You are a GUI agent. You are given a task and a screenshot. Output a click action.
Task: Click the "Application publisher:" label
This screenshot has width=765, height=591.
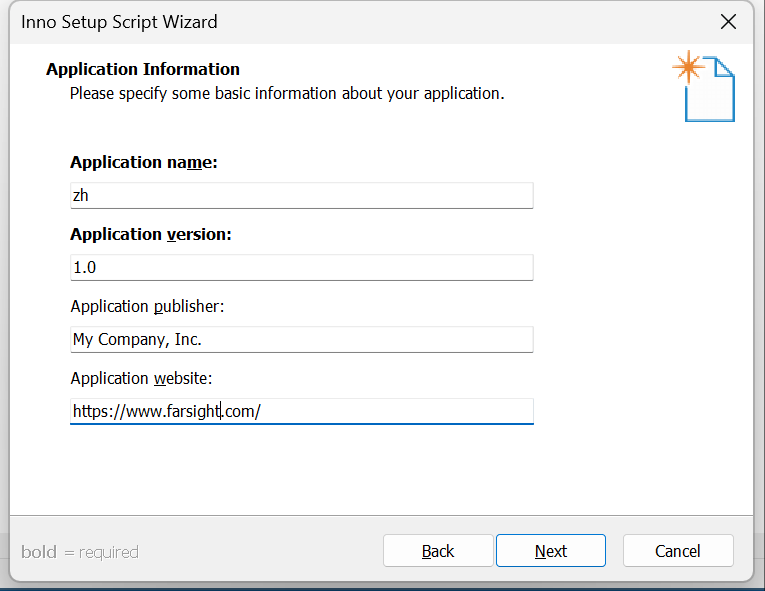[147, 306]
